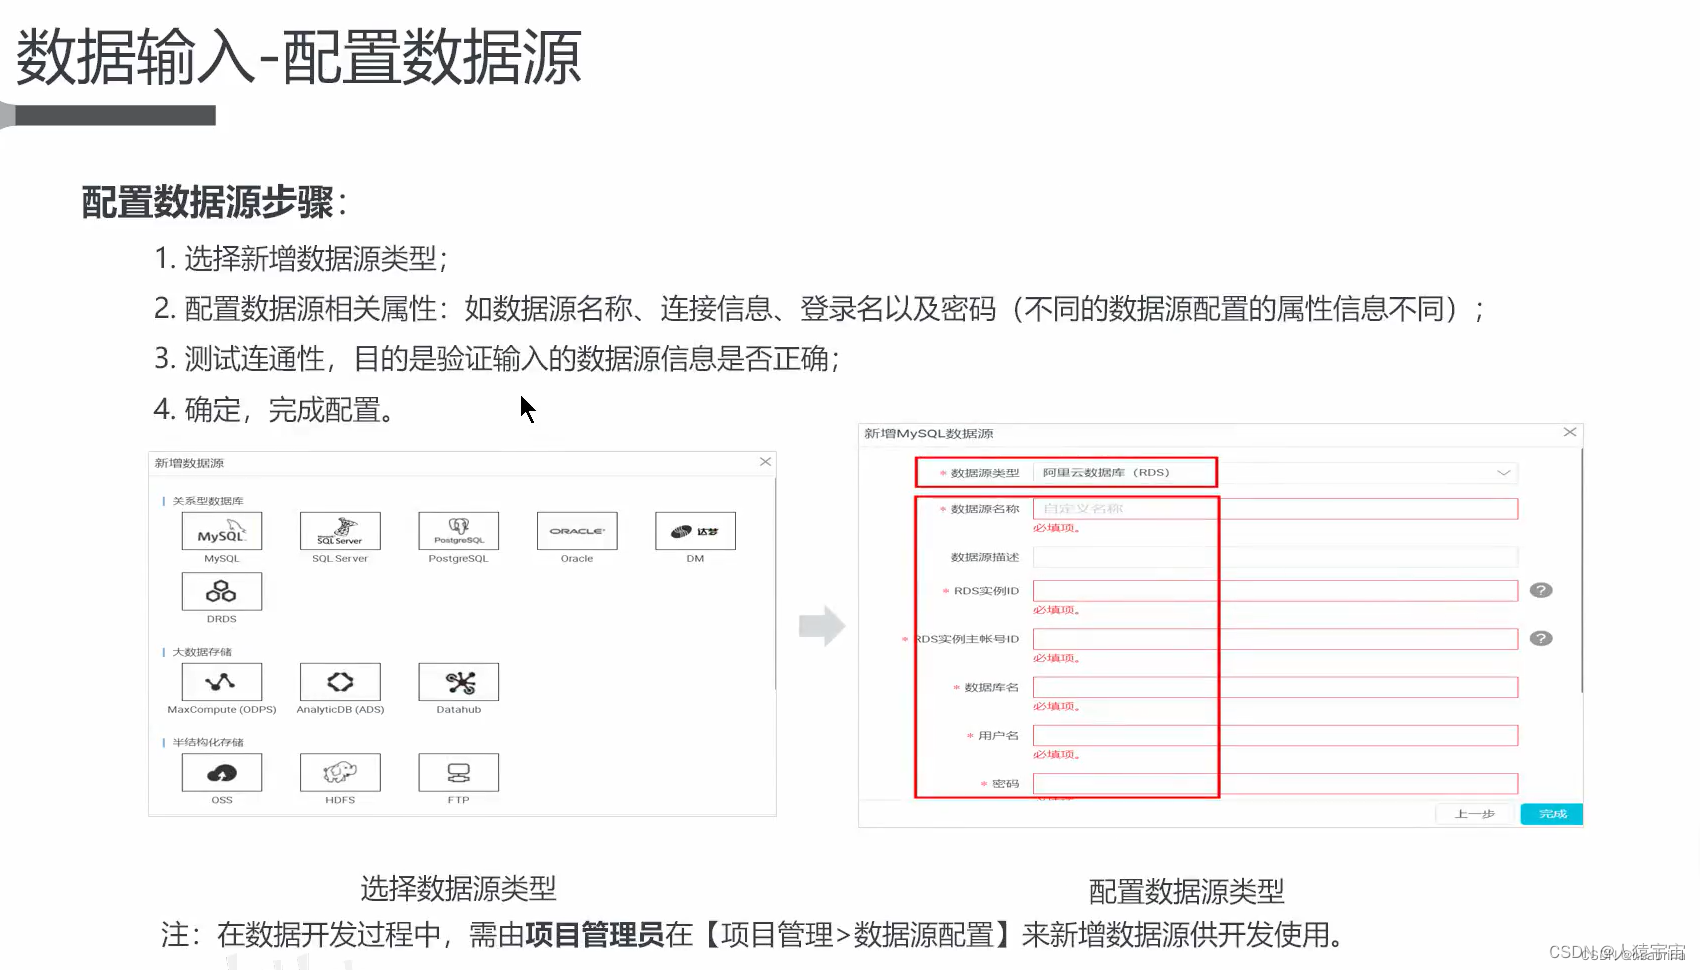Focus the RDS实例主帐号ID input field
This screenshot has height=970, width=1700.
coord(1275,639)
